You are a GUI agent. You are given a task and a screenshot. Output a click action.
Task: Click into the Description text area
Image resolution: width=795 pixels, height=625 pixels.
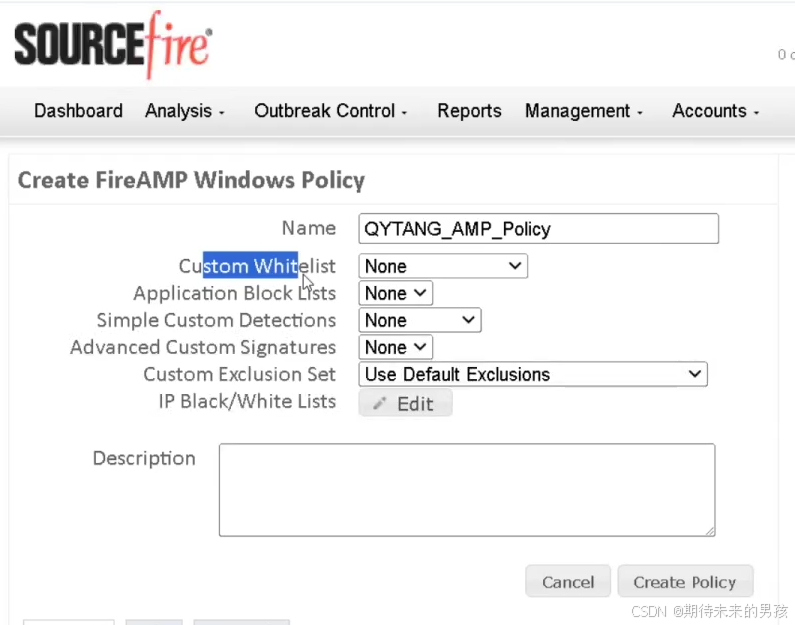467,490
